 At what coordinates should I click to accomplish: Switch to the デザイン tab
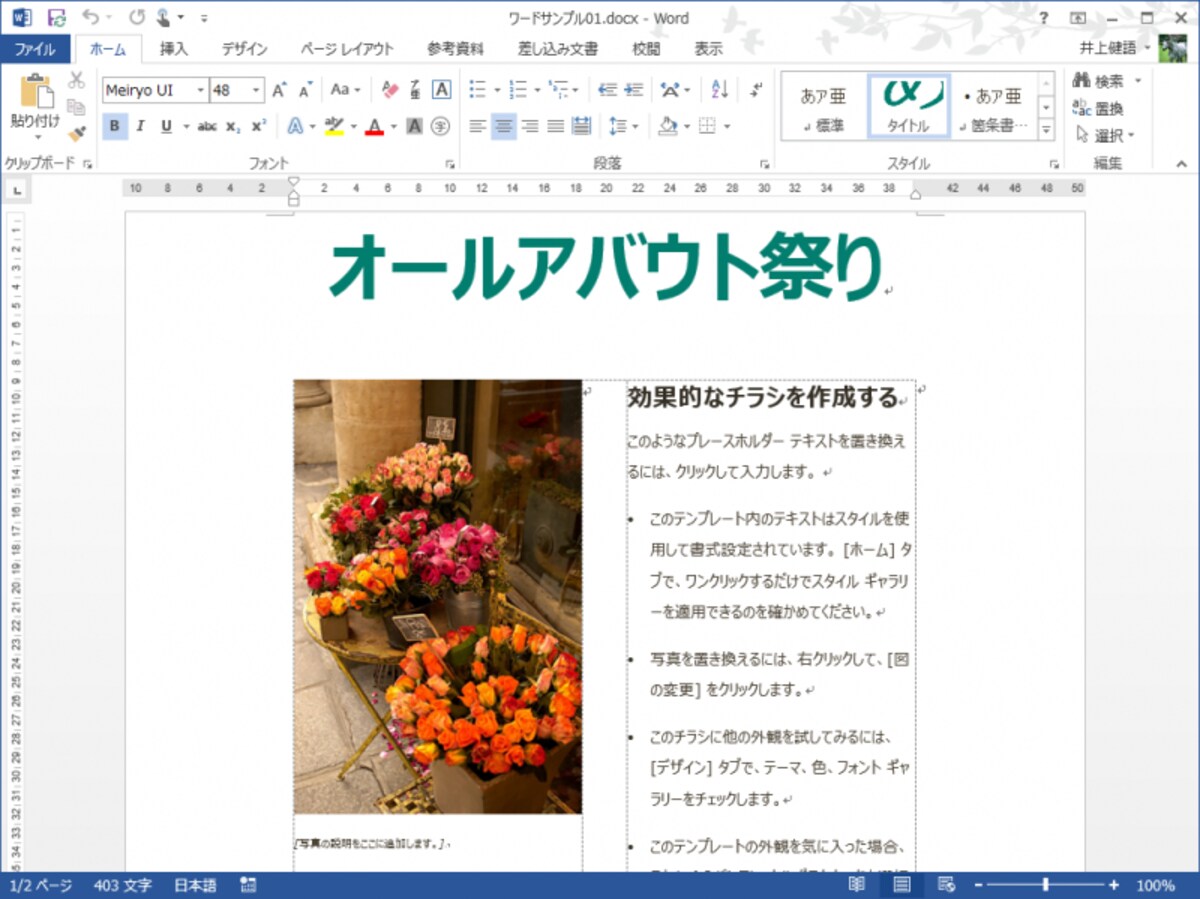tap(245, 48)
